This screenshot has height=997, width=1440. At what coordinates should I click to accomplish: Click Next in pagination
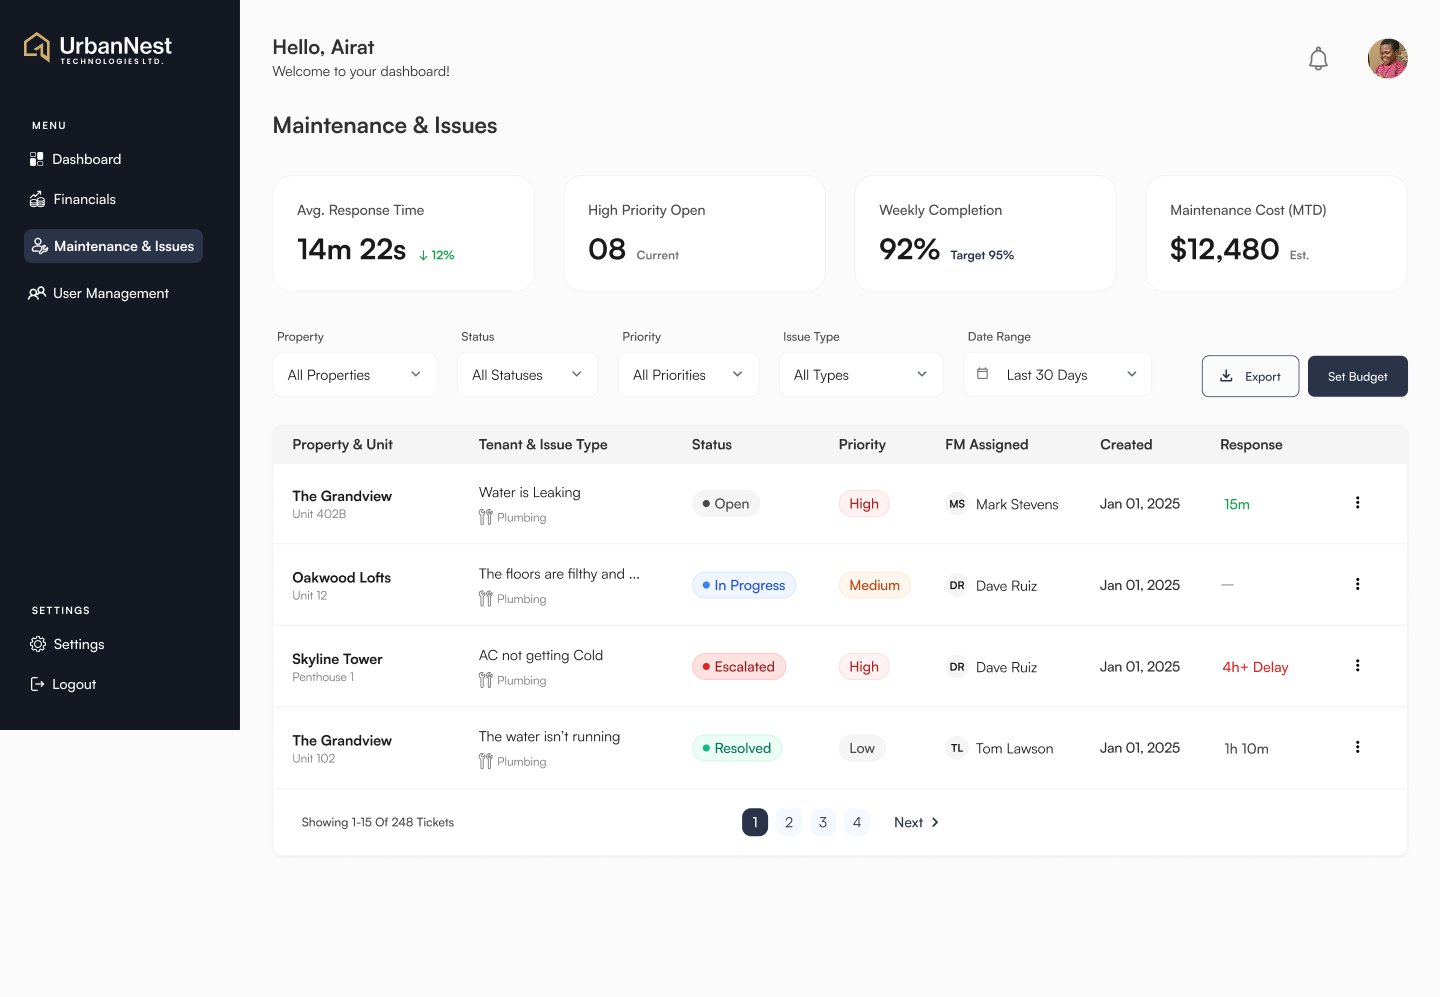point(916,822)
